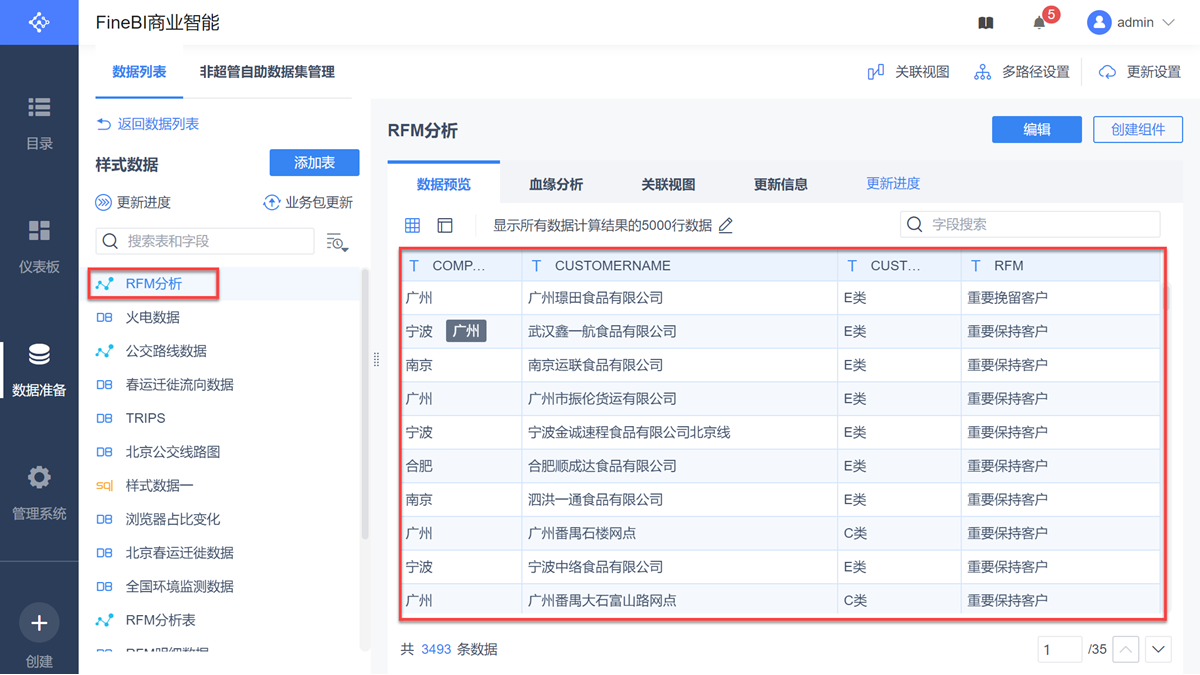
Task: Go to next page with down arrow
Action: [1158, 649]
